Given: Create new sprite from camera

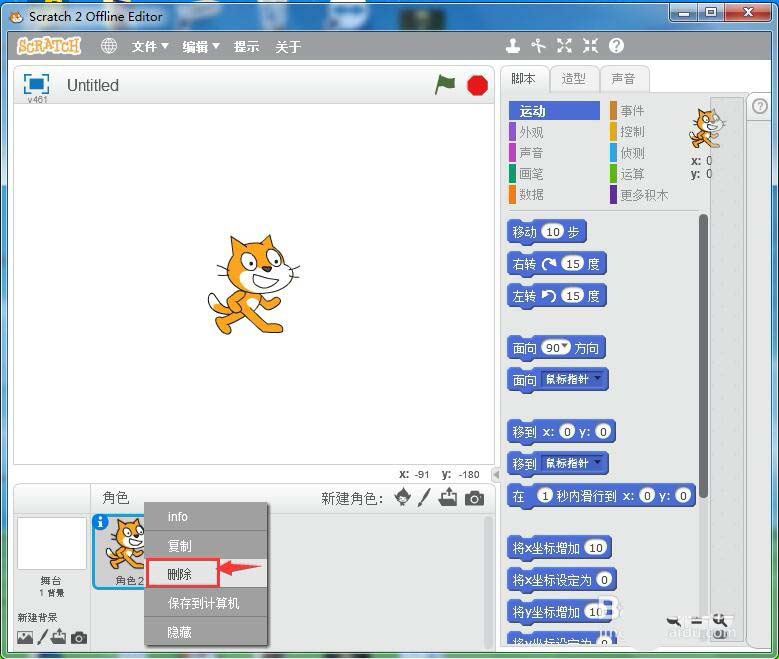Looking at the screenshot, I should (x=474, y=498).
